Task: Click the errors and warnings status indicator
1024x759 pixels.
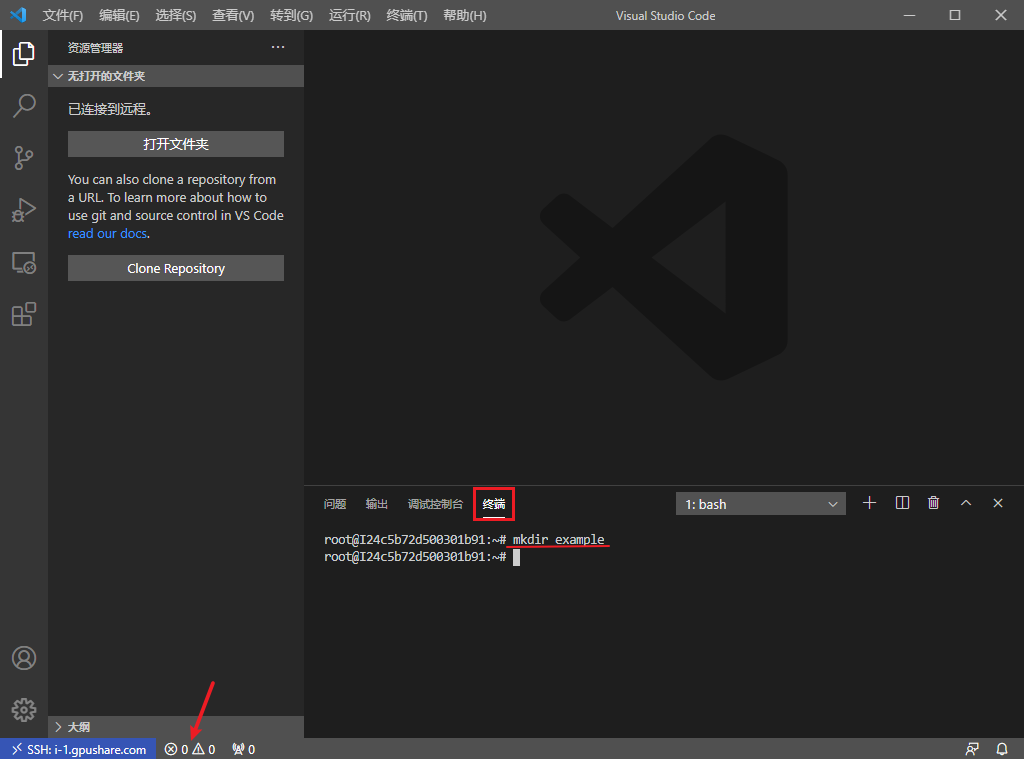Action: [189, 749]
